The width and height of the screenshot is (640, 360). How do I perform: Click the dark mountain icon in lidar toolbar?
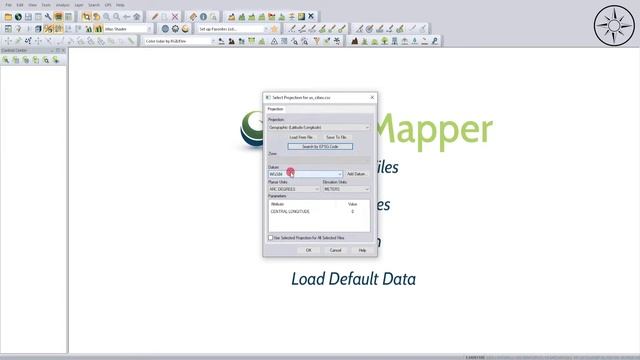click(x=355, y=41)
